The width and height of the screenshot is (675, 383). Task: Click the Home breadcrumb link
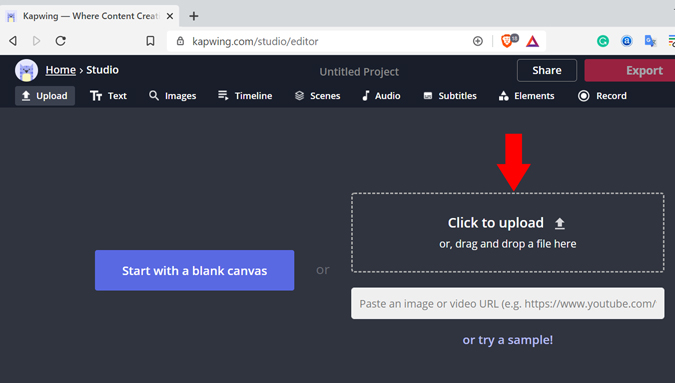tap(61, 70)
